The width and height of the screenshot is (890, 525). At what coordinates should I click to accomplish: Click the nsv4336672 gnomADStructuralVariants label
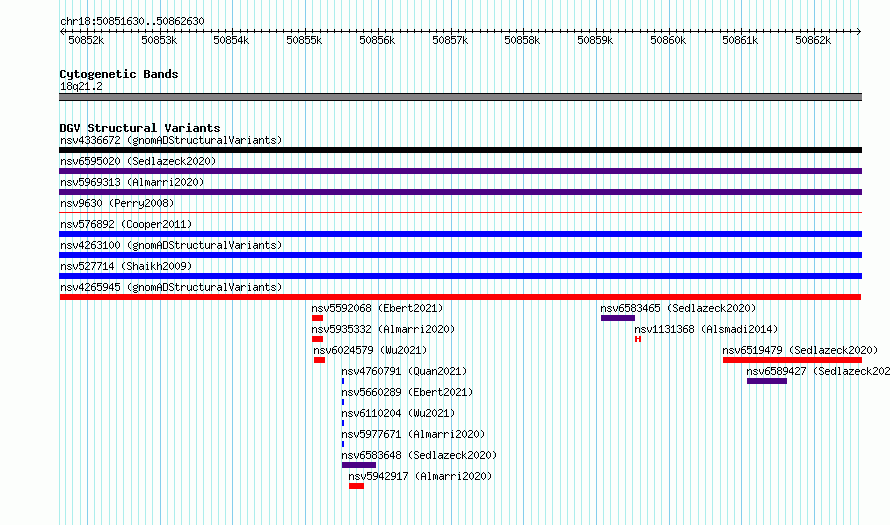click(171, 140)
